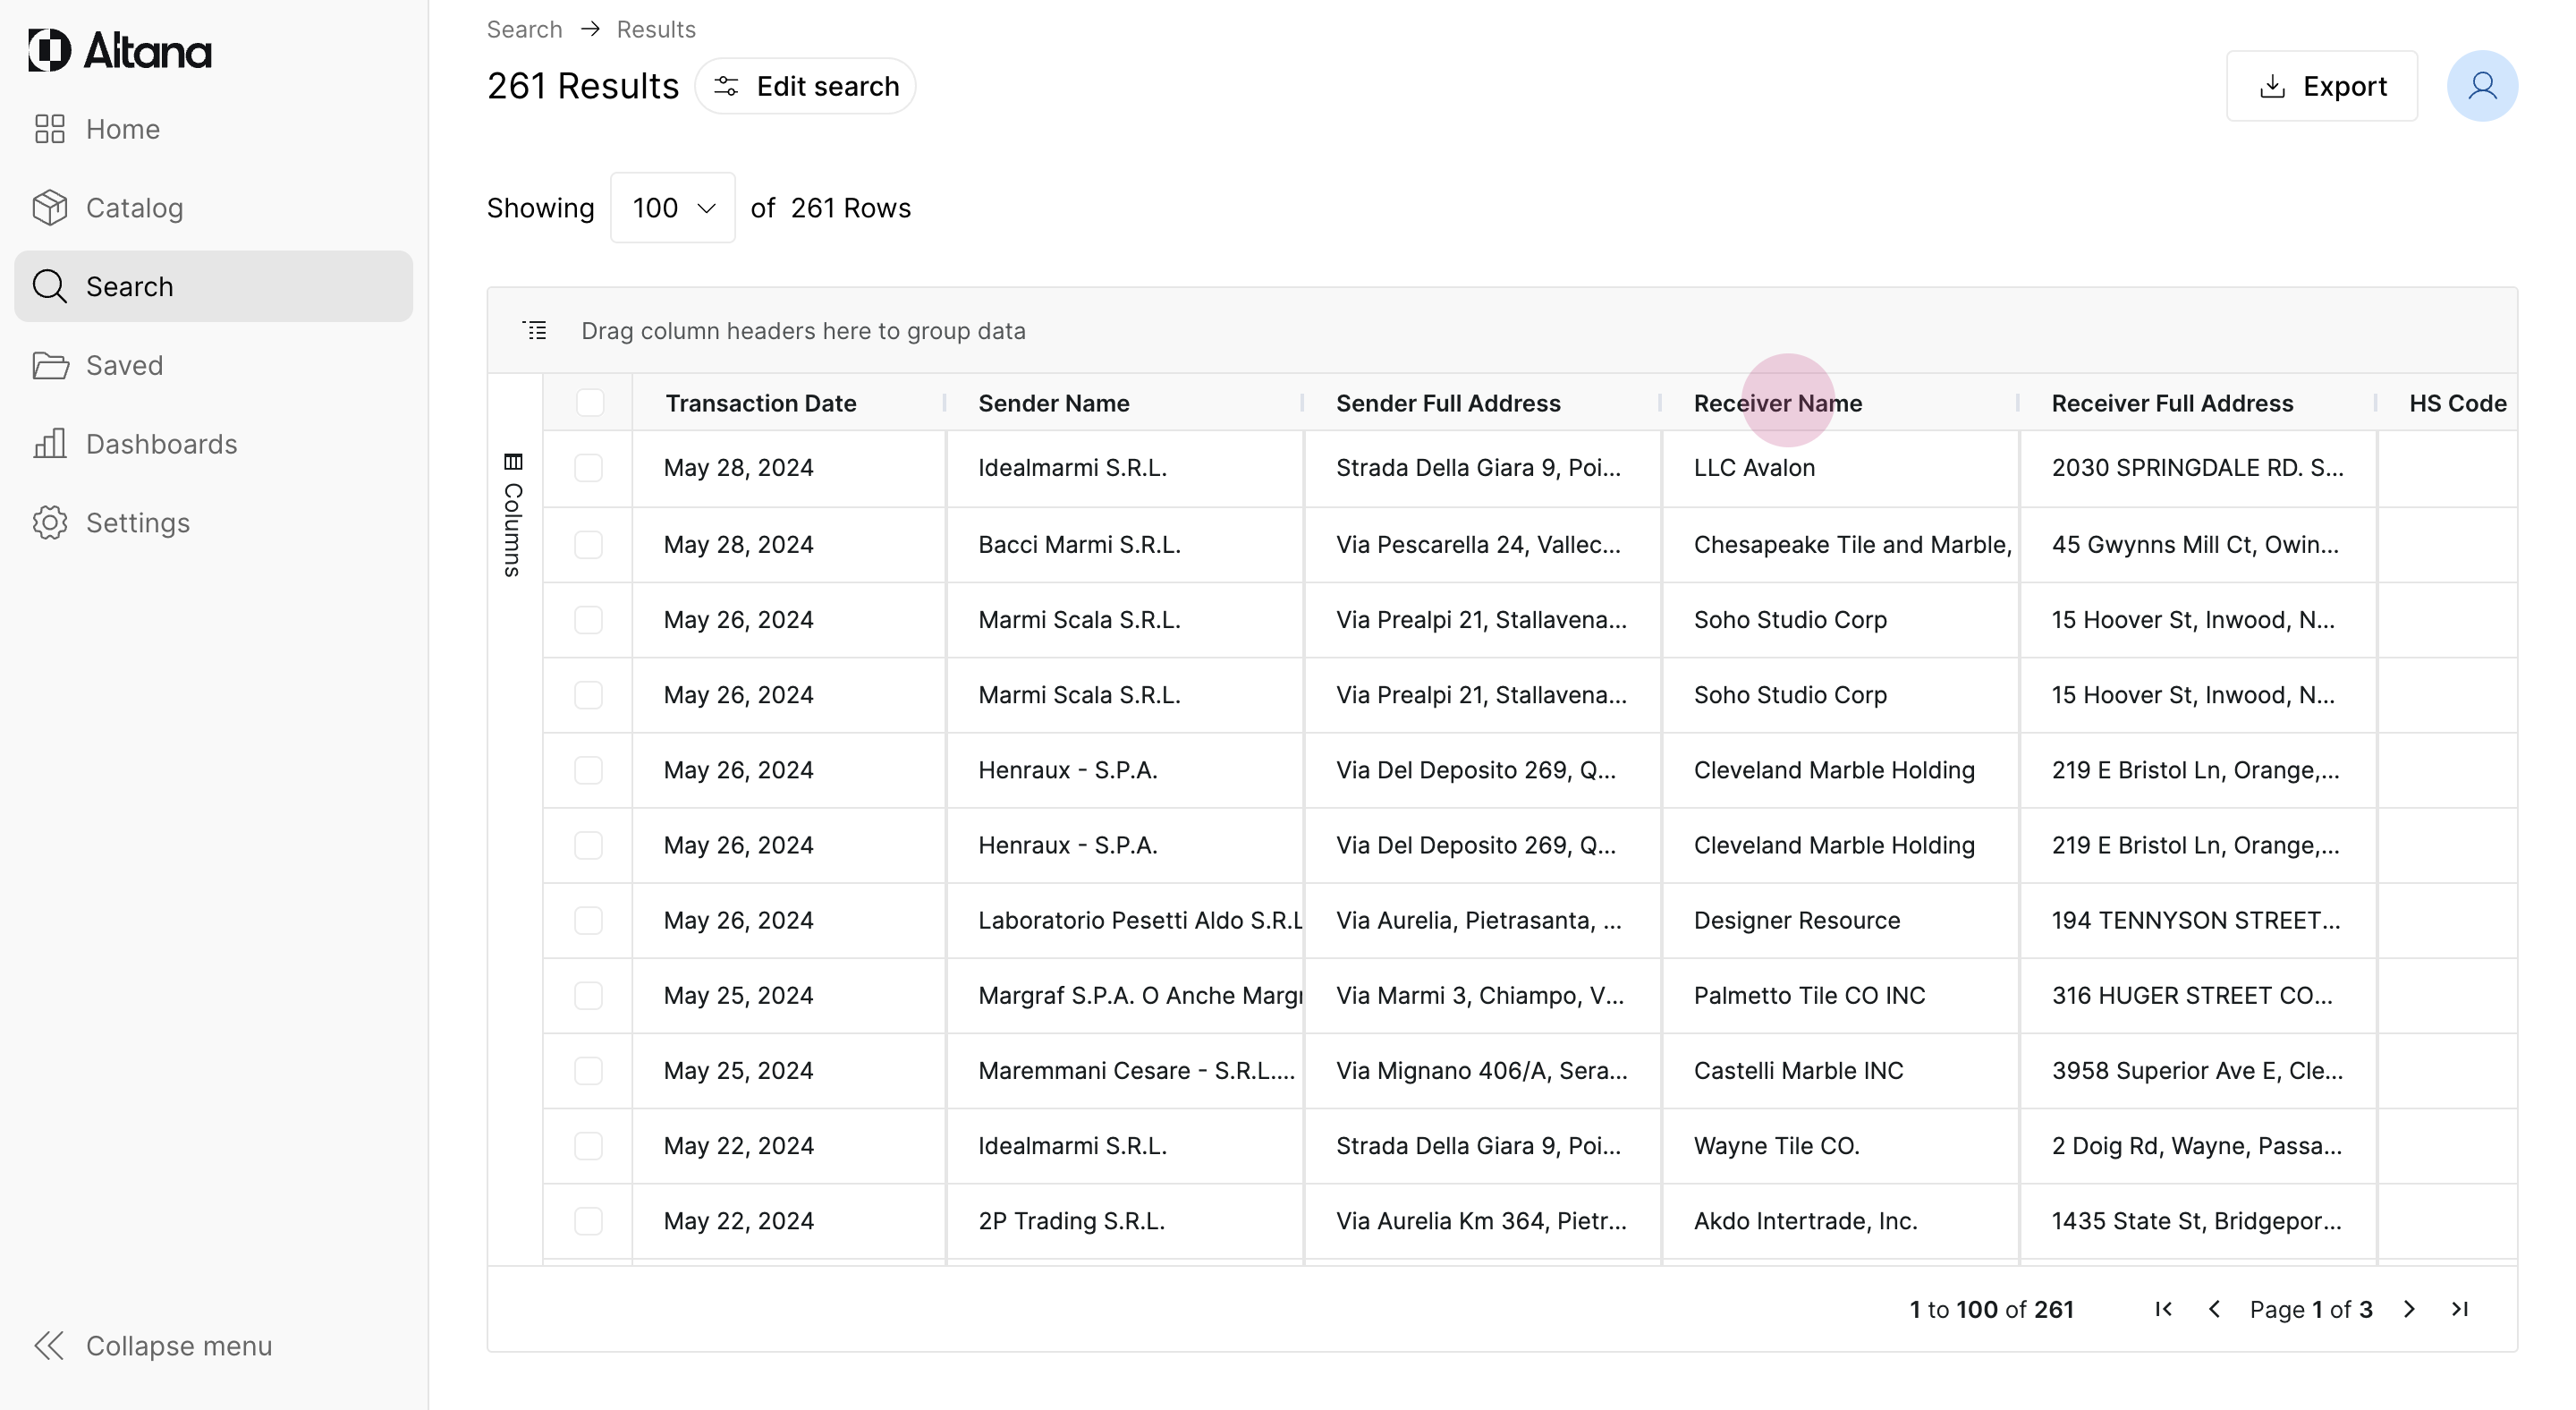Click the Receiver Name column header
This screenshot has height=1410, width=2576.
pyautogui.click(x=1777, y=403)
